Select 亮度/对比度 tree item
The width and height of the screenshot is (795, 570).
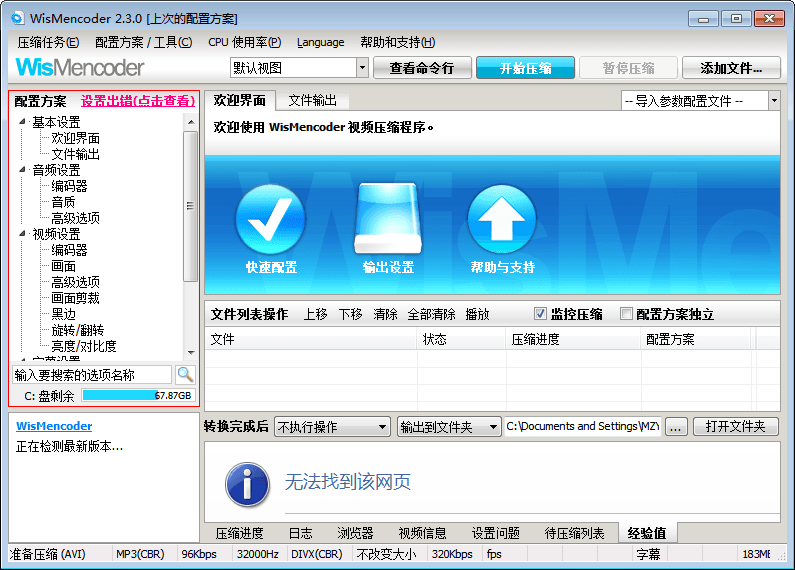coord(84,346)
